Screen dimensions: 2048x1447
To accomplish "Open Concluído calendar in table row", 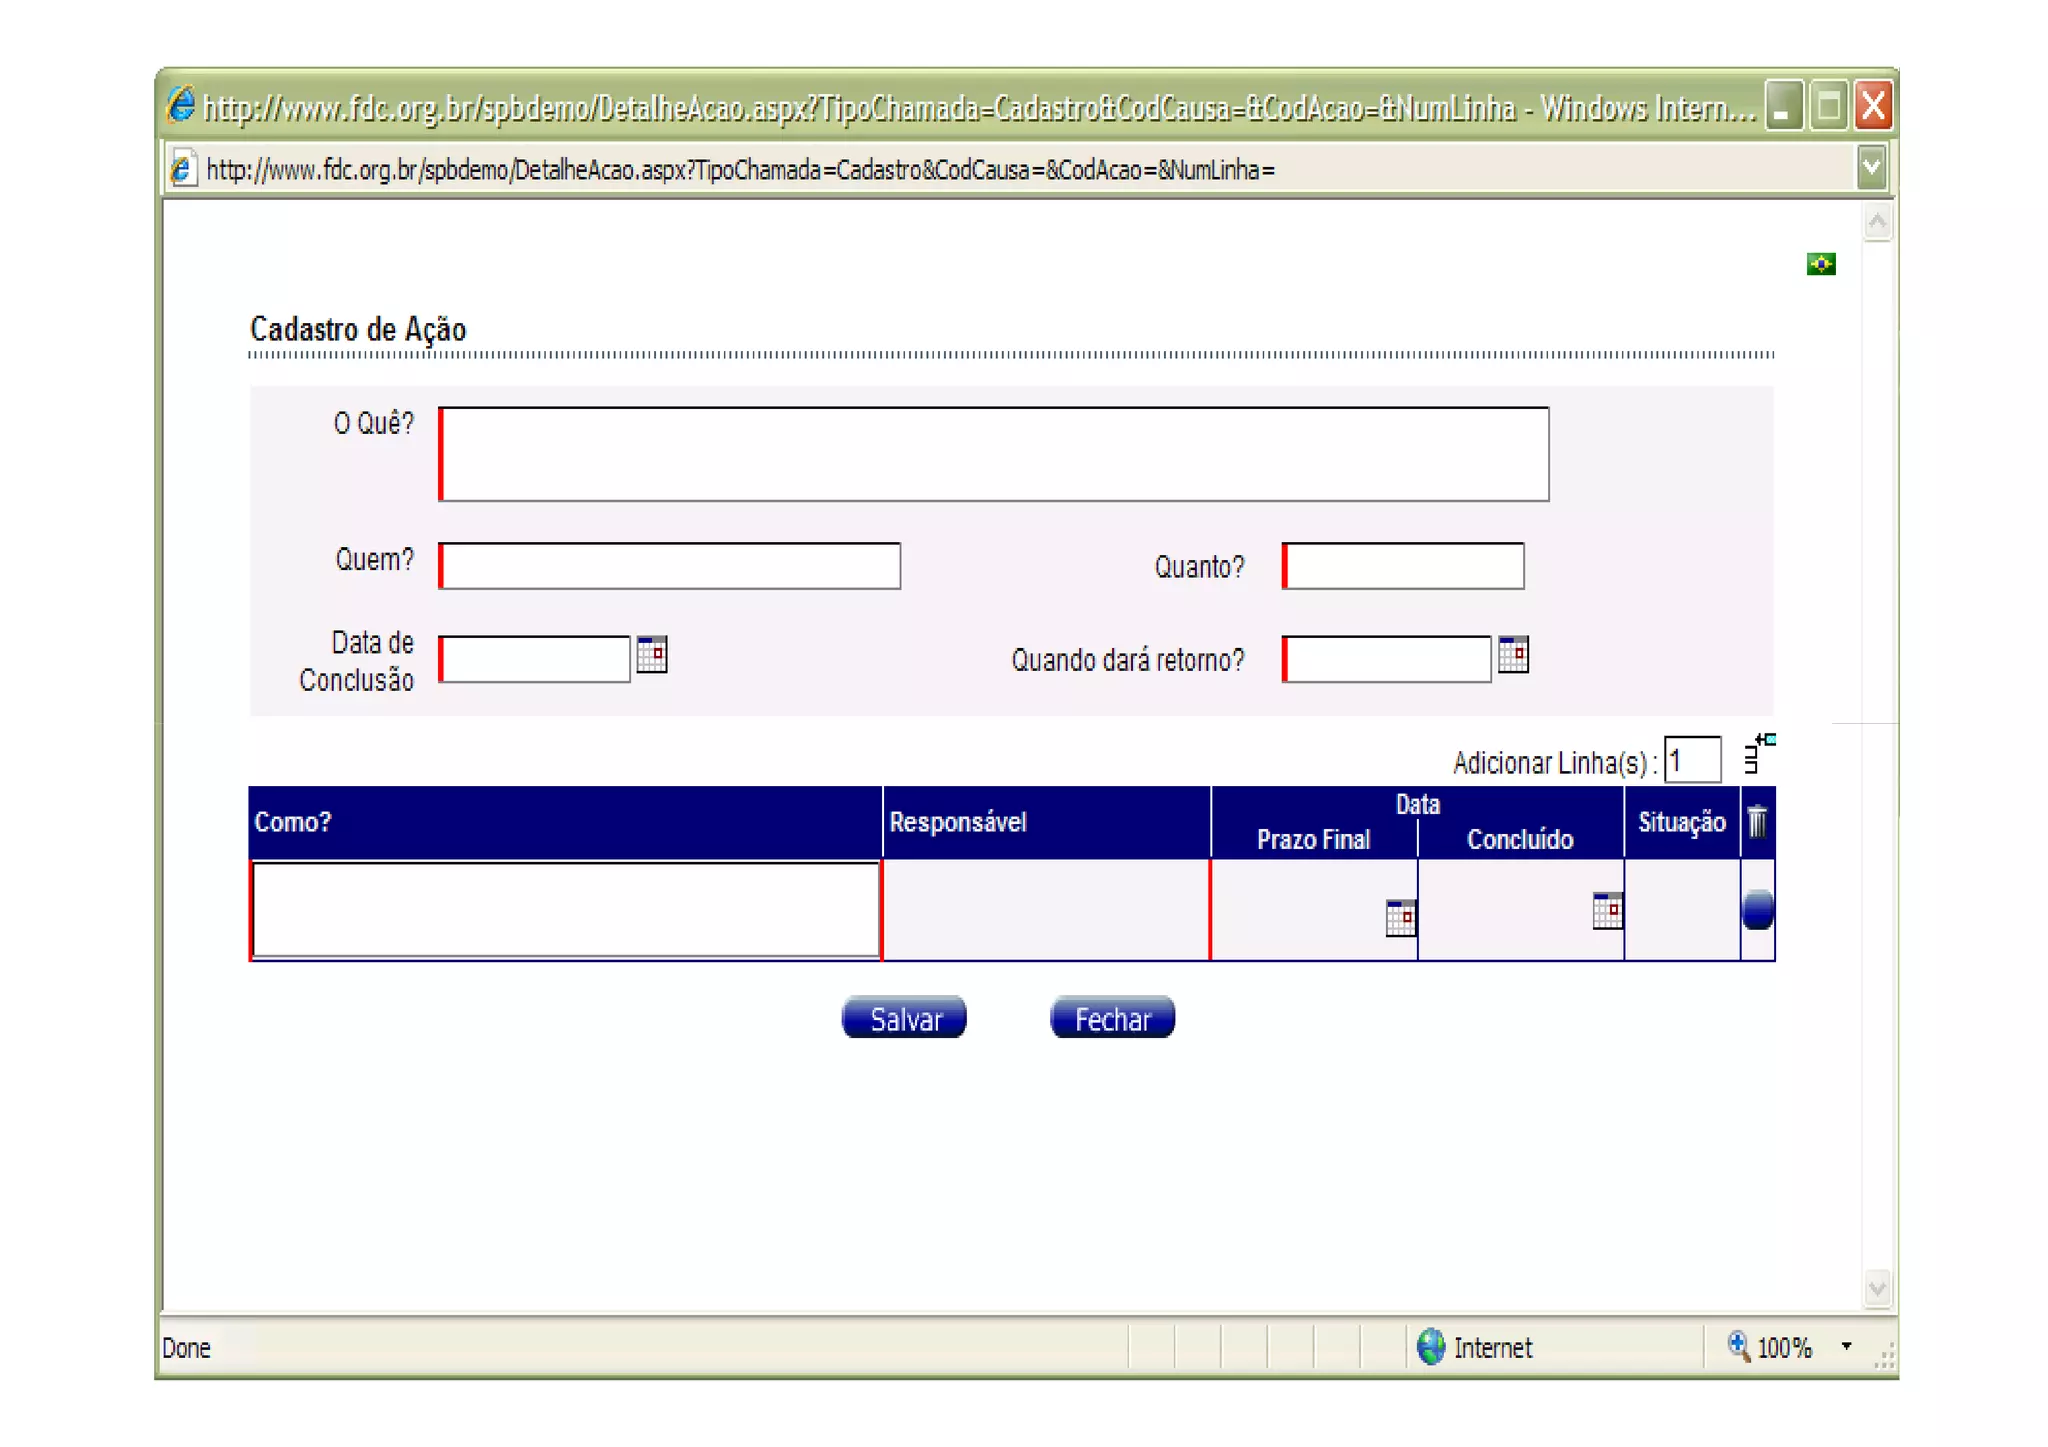I will [1607, 910].
